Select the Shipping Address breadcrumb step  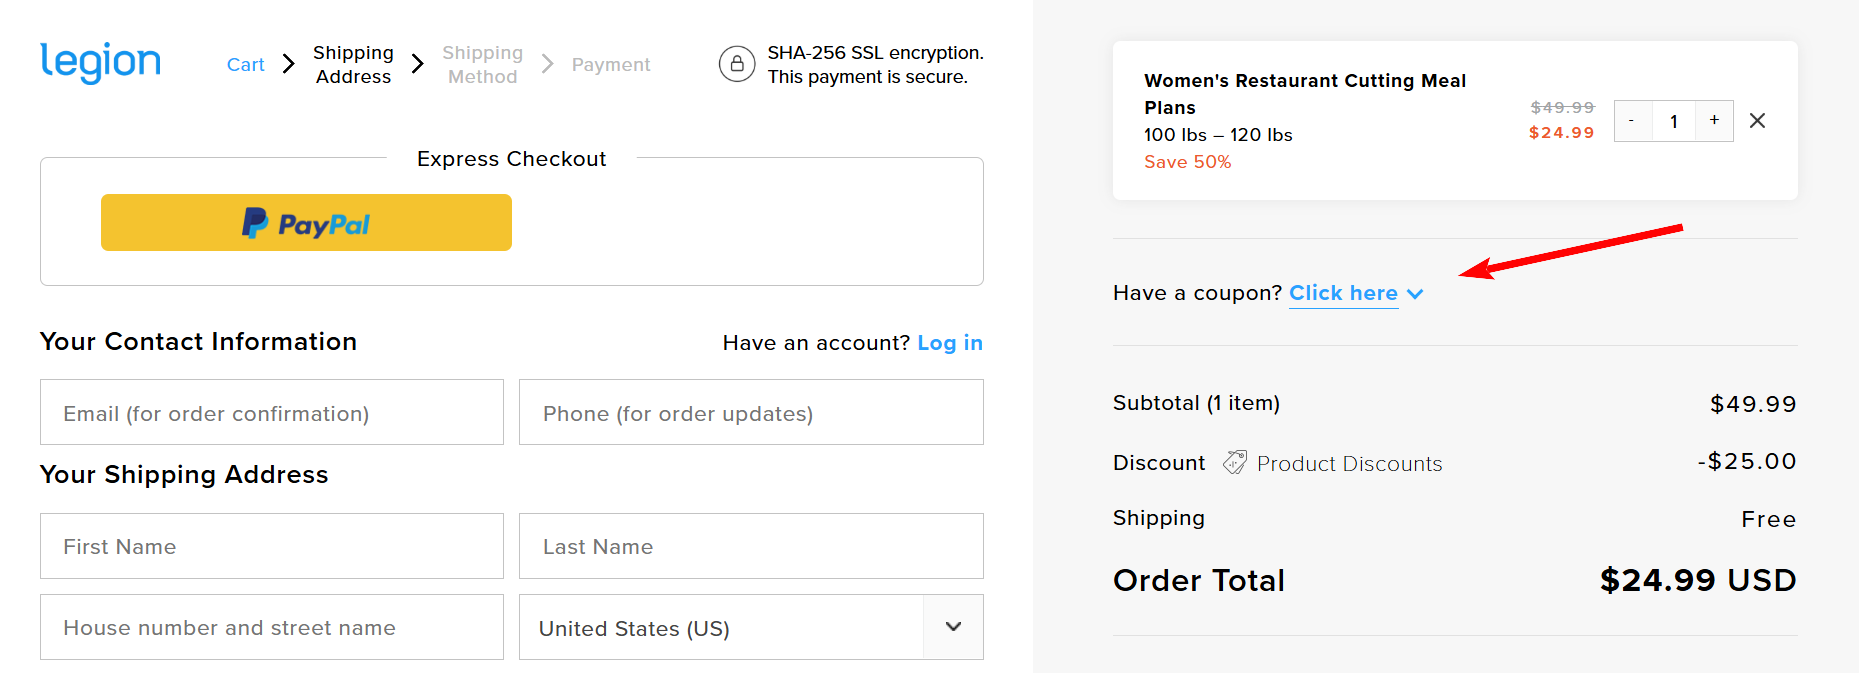[353, 65]
